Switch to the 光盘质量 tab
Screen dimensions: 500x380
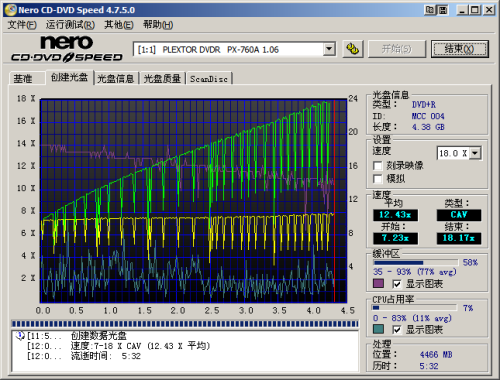point(162,79)
